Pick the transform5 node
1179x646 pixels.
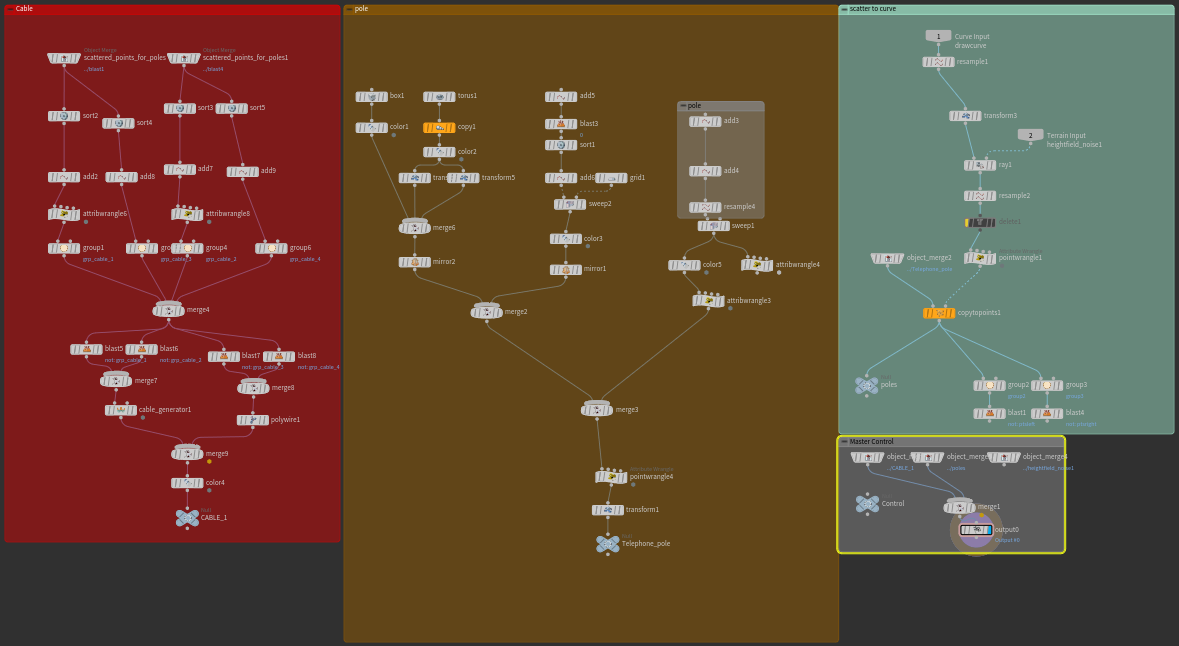pos(463,178)
